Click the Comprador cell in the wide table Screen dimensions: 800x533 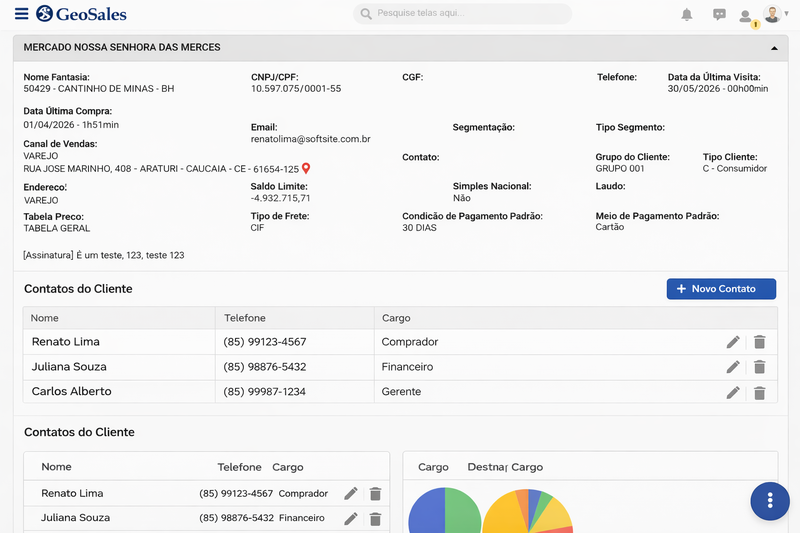pos(410,342)
